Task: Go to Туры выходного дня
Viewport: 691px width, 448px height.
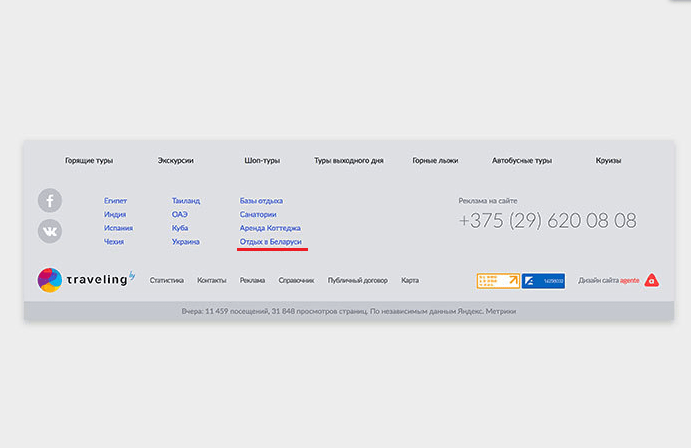Action: (348, 161)
